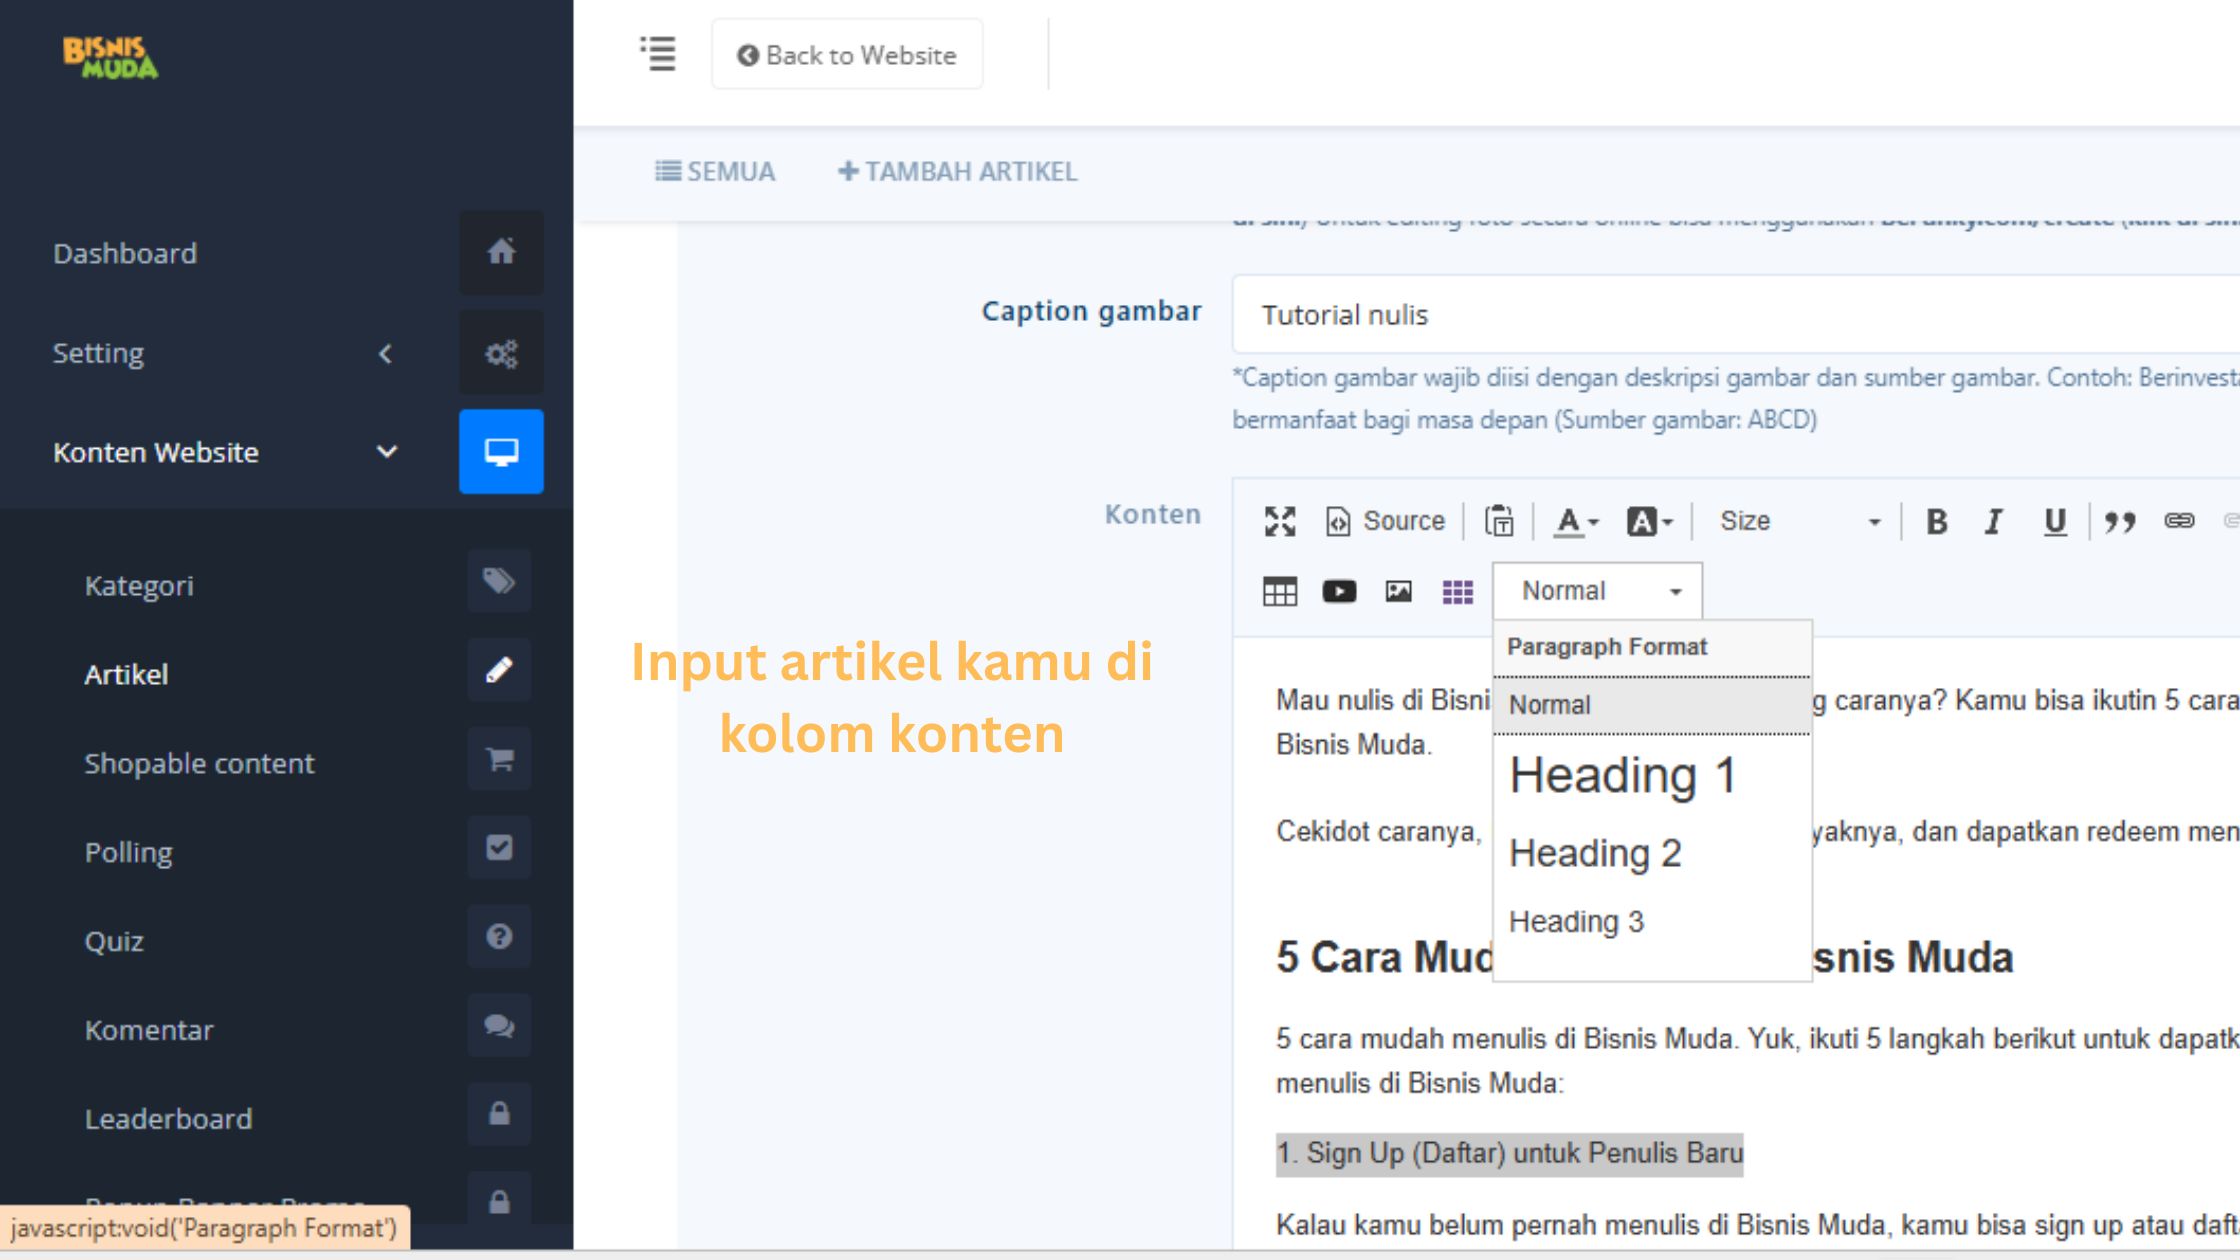Toggle Italic formatting

click(1994, 521)
